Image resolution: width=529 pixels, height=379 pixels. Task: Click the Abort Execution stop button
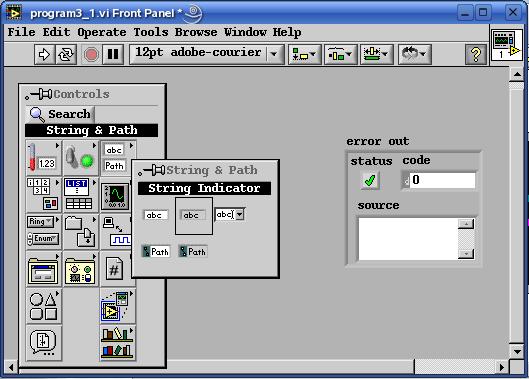[x=91, y=54]
